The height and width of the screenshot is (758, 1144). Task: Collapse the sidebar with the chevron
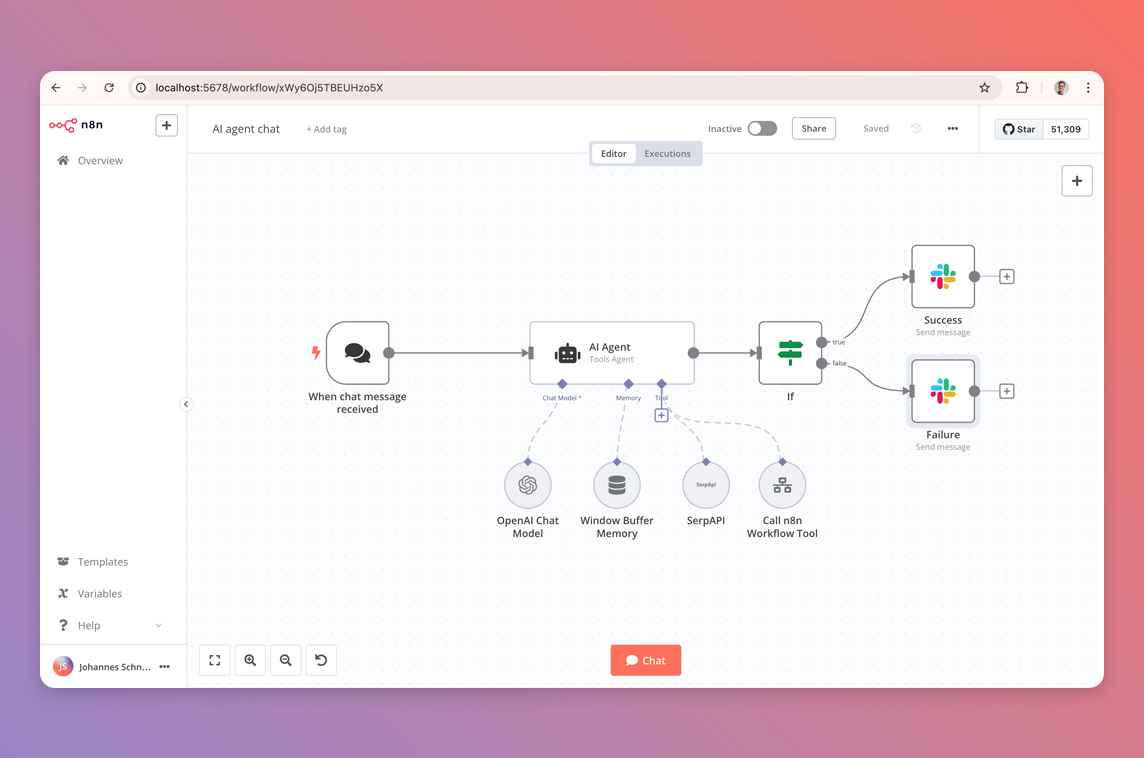(x=186, y=404)
